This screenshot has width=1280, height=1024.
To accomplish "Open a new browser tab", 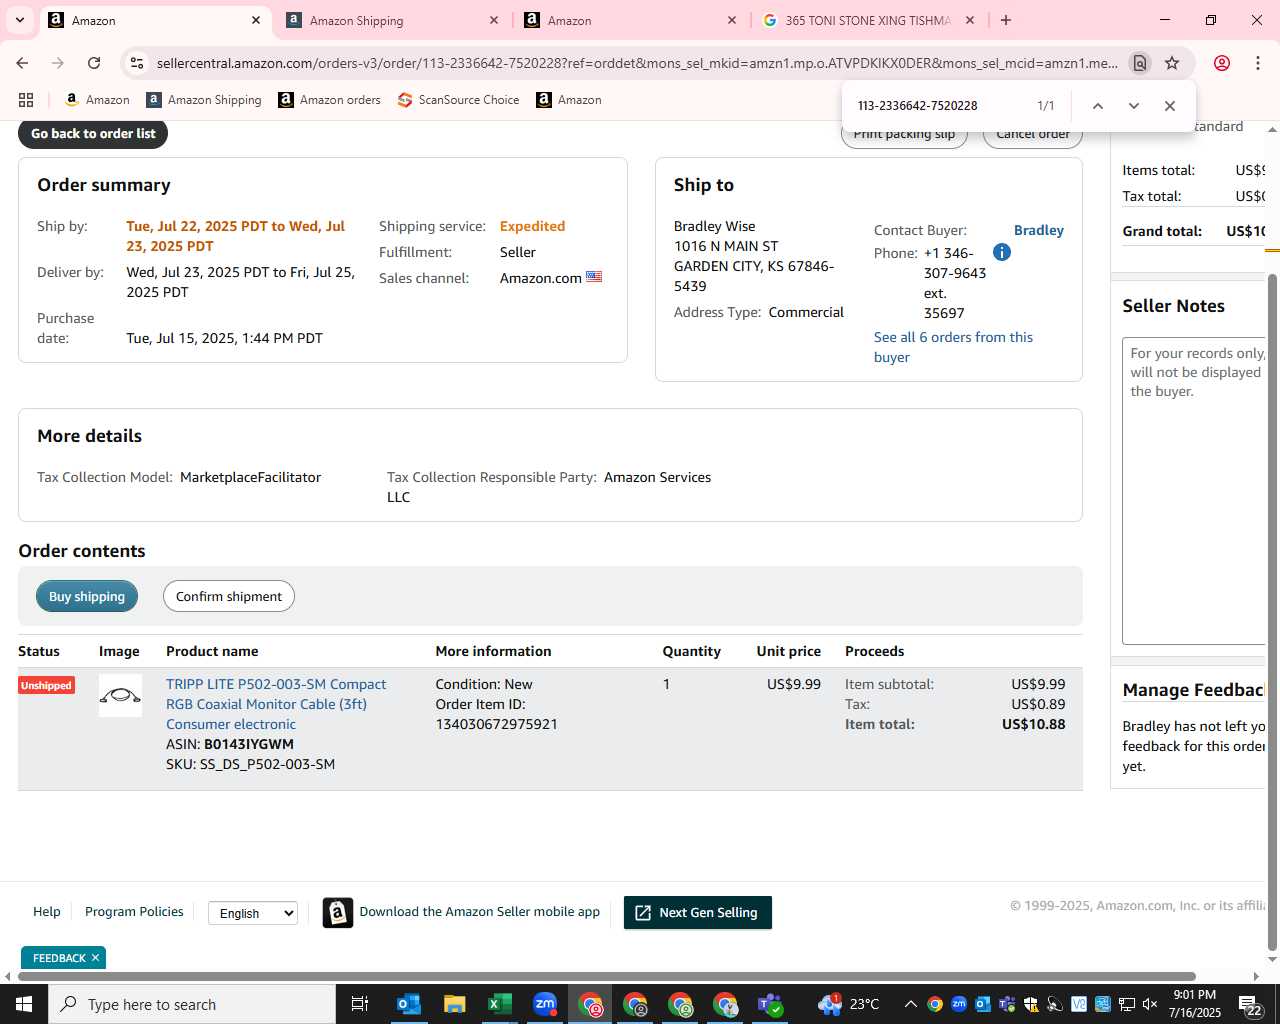I will click(x=1006, y=20).
